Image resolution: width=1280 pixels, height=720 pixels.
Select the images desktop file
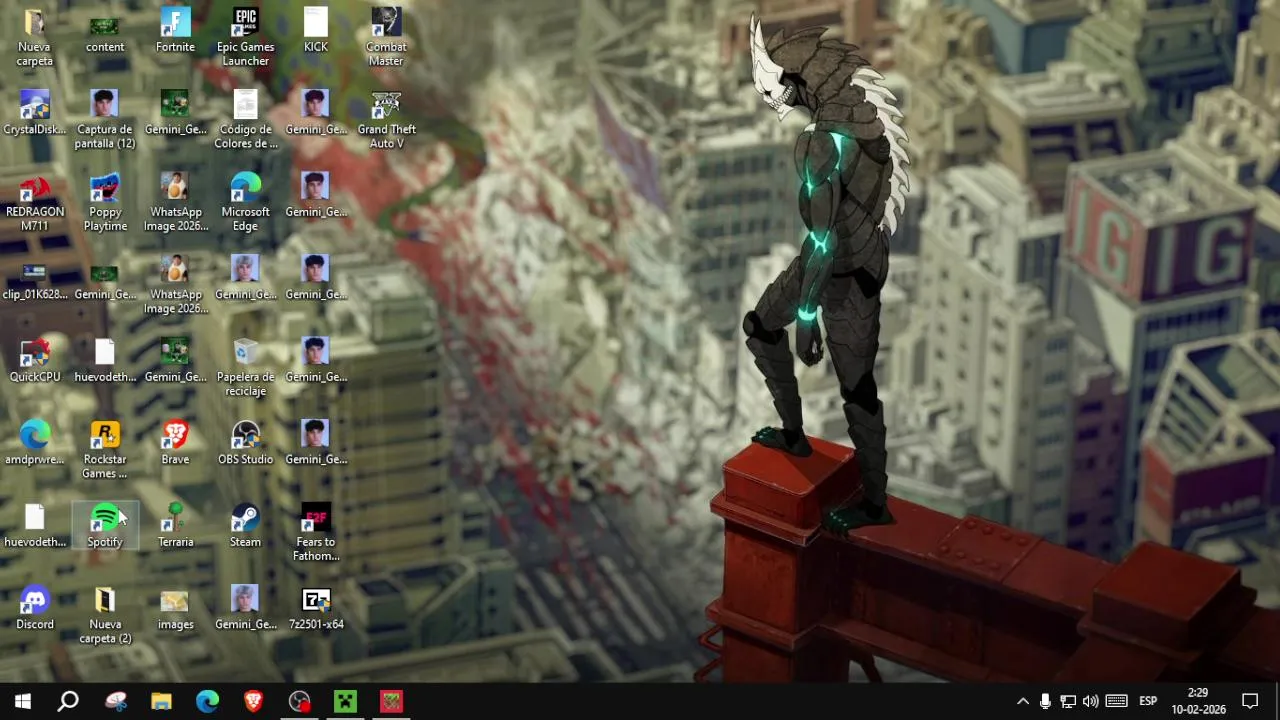[x=175, y=607]
